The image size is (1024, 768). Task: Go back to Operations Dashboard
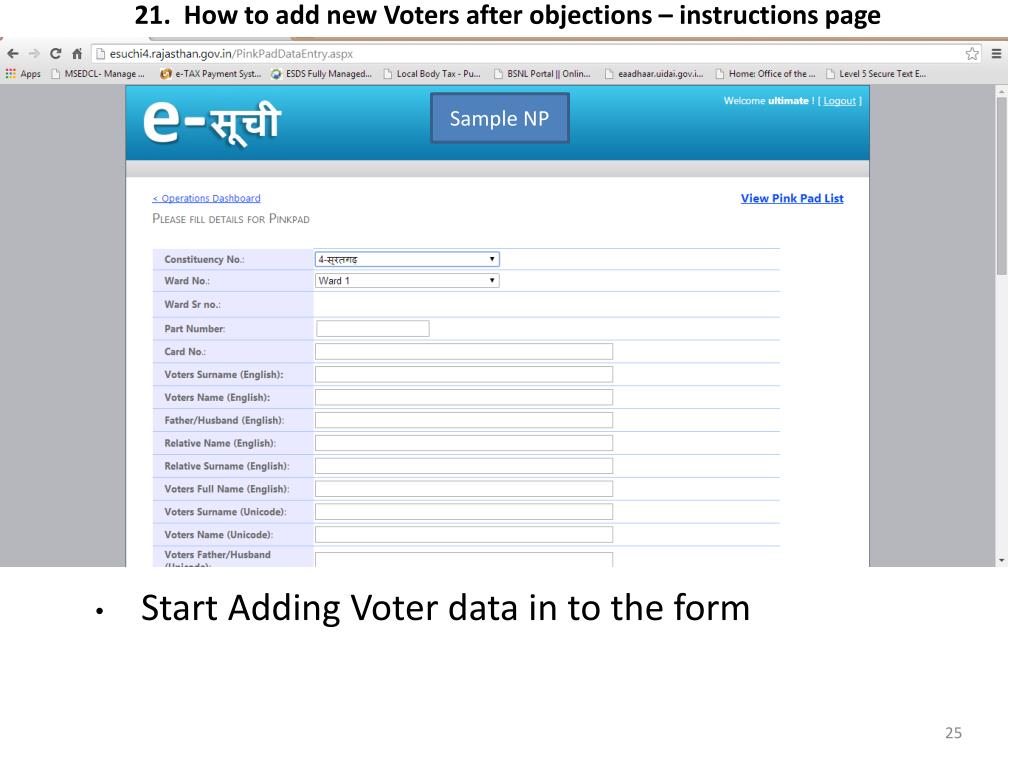pos(206,198)
